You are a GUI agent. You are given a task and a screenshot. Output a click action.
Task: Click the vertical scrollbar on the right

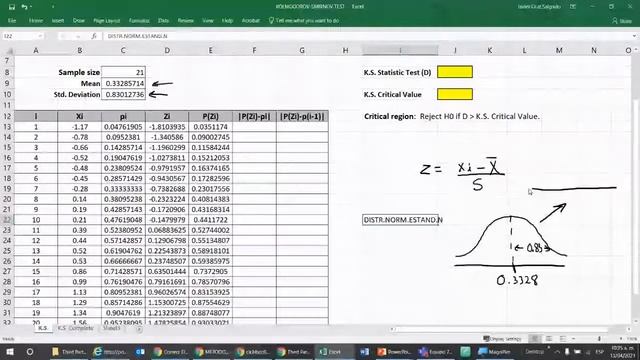pos(636,196)
